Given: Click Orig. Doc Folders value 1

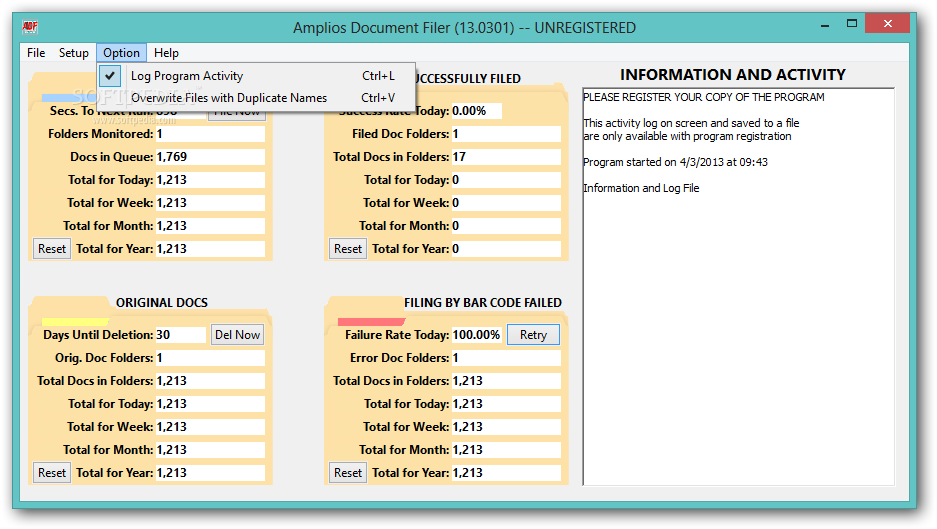Looking at the screenshot, I should (210, 358).
